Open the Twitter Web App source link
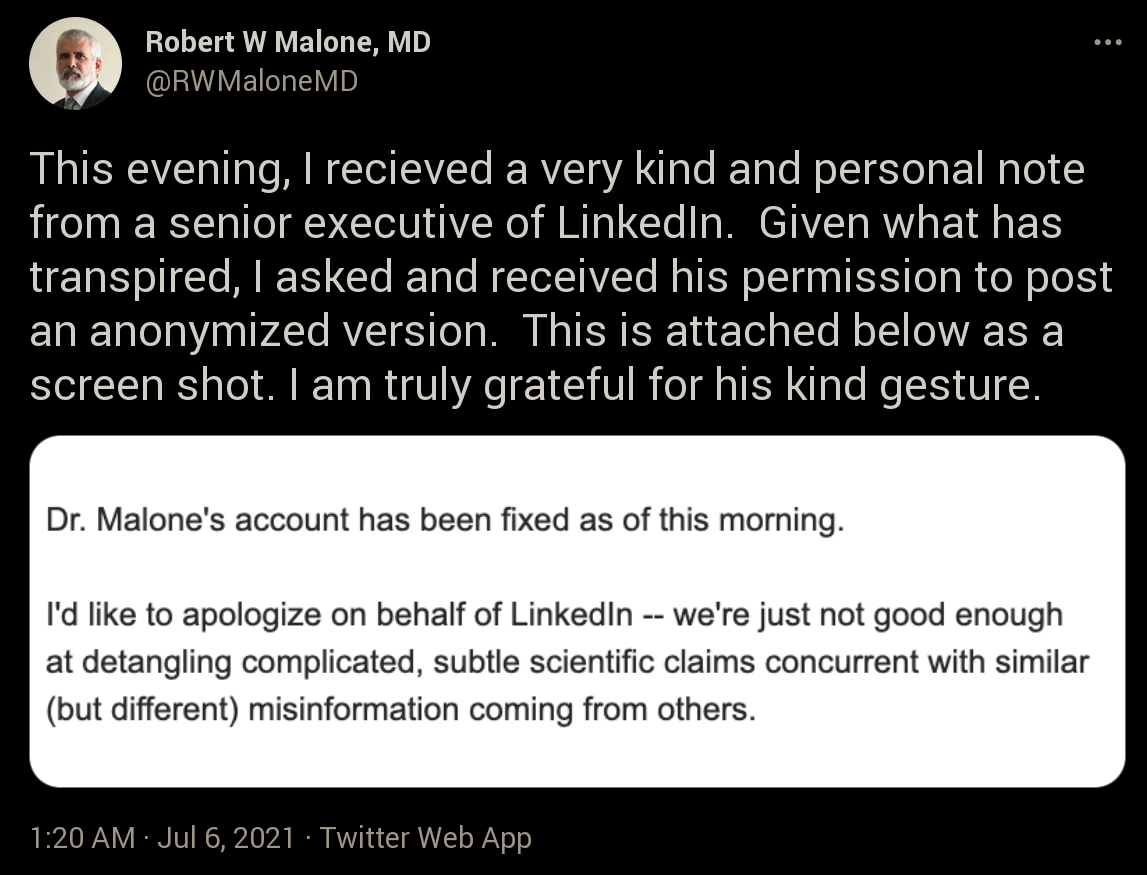 pos(426,838)
